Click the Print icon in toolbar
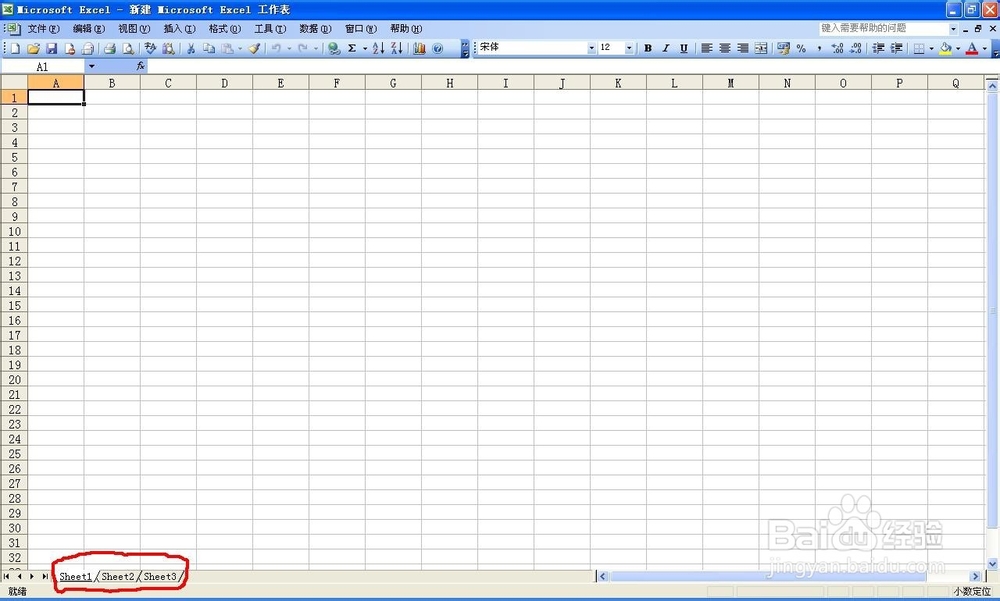Screen dimensions: 1000x601 click(x=110, y=48)
